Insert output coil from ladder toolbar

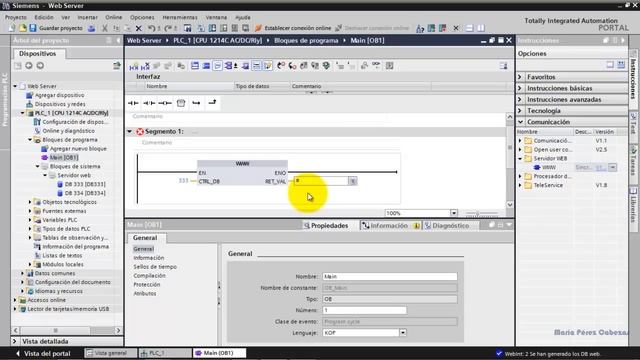coord(165,103)
